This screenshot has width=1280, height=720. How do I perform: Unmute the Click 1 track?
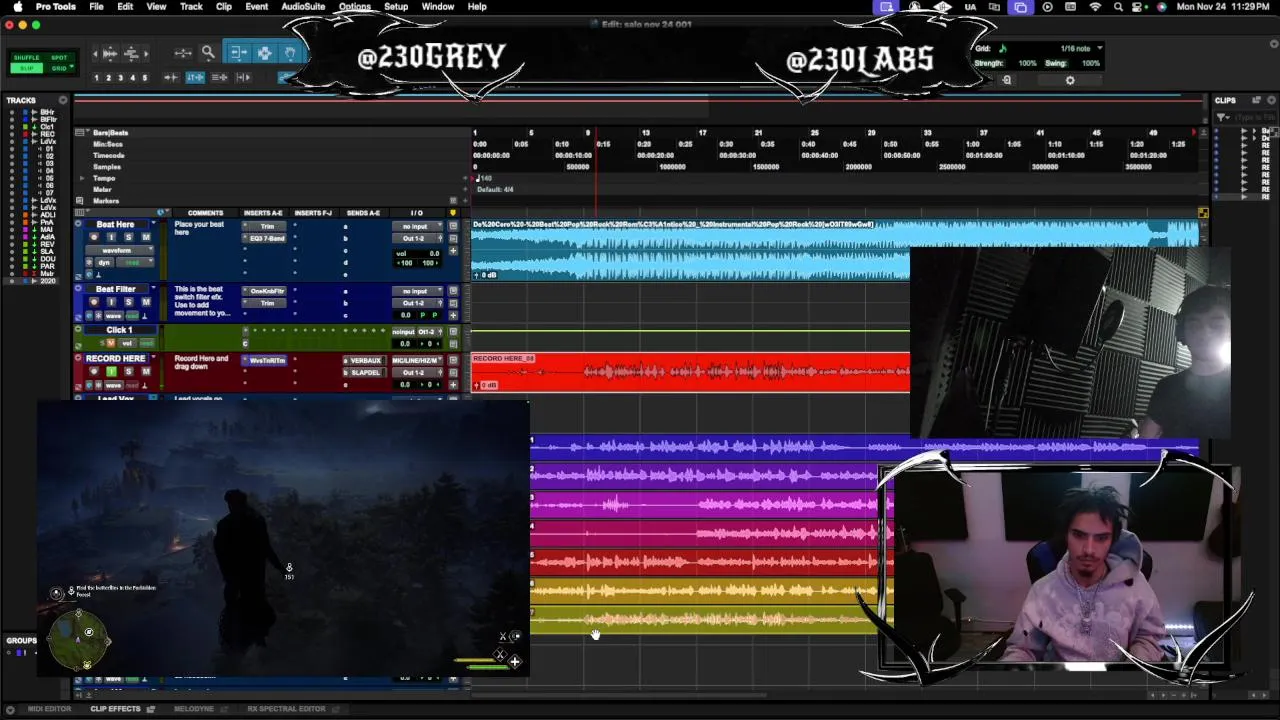coord(110,343)
